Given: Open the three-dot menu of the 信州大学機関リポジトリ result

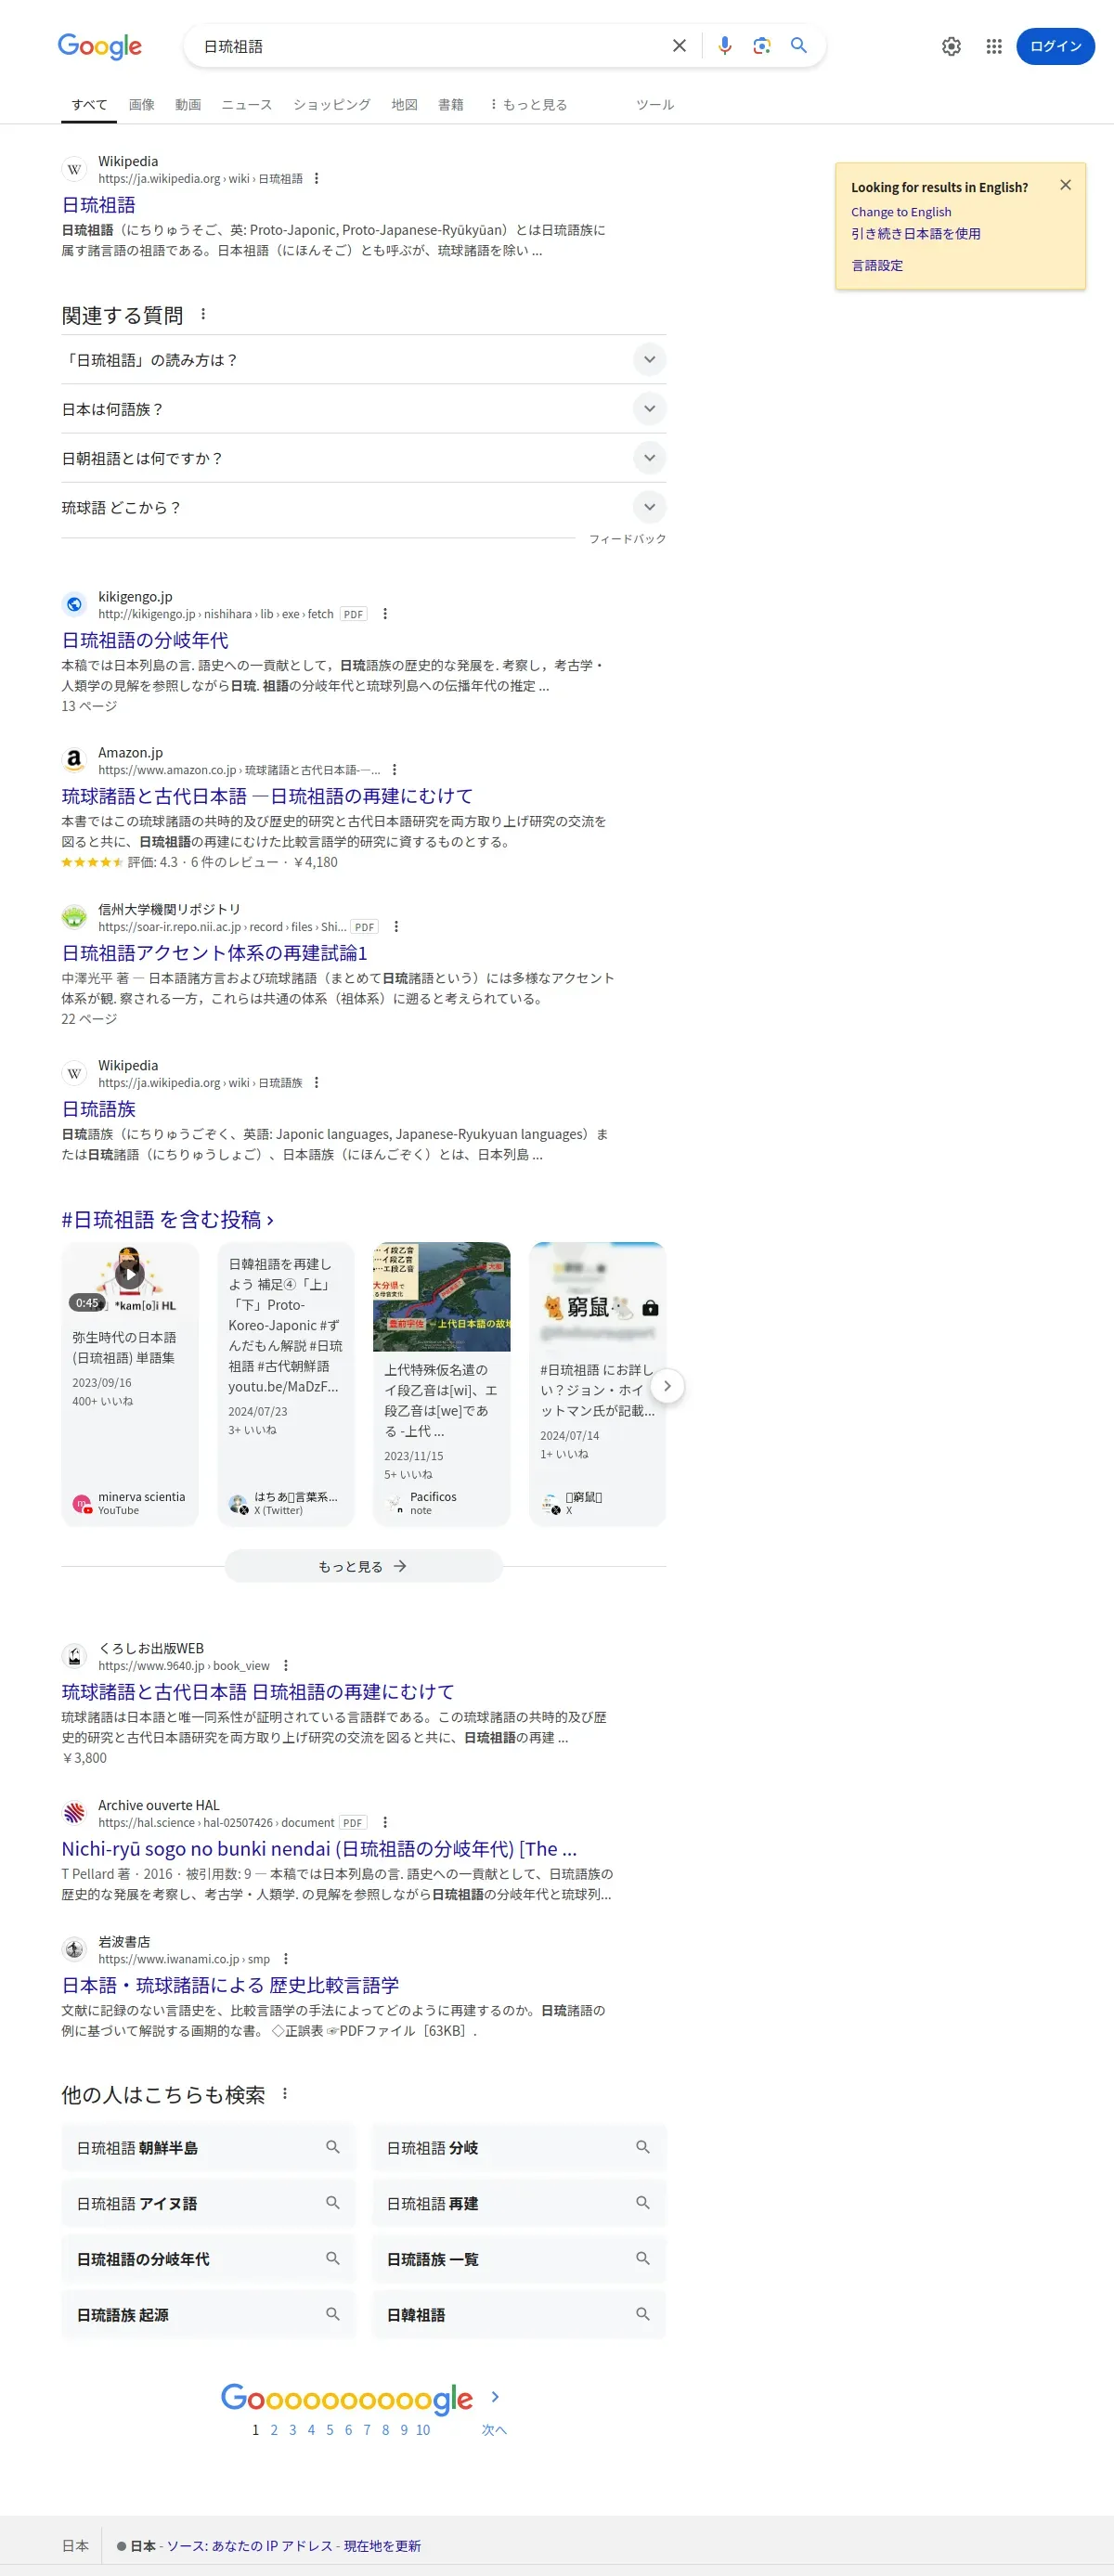Looking at the screenshot, I should coord(396,927).
